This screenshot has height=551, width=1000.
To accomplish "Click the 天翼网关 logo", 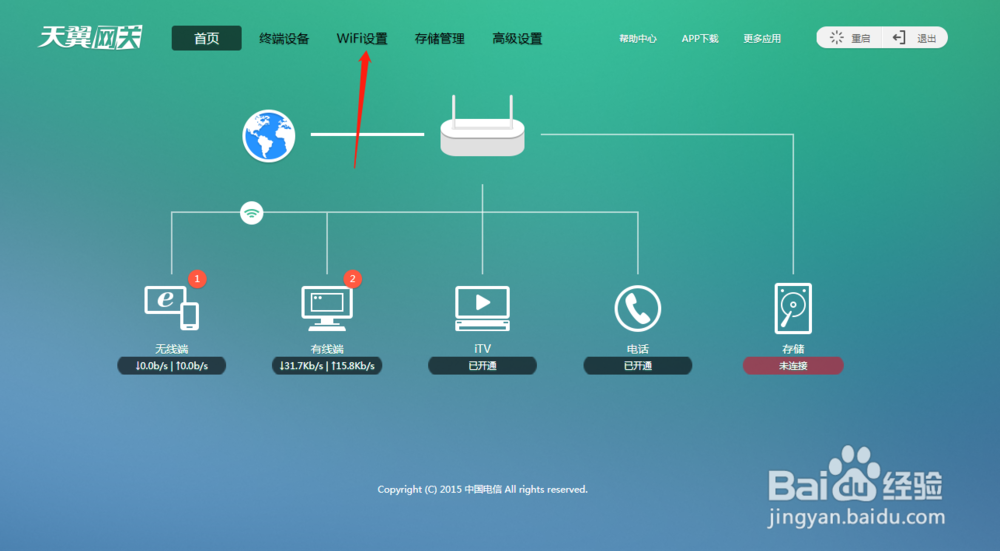I will (90, 38).
